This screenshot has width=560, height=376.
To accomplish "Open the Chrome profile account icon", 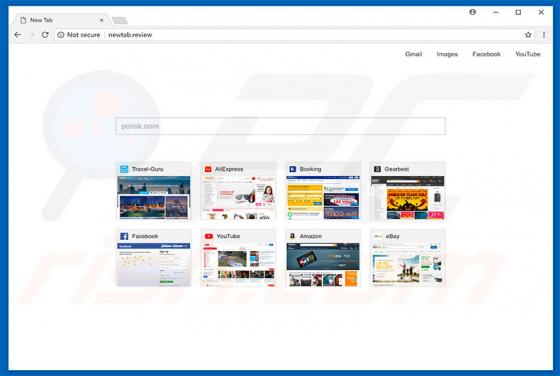I will 472,12.
